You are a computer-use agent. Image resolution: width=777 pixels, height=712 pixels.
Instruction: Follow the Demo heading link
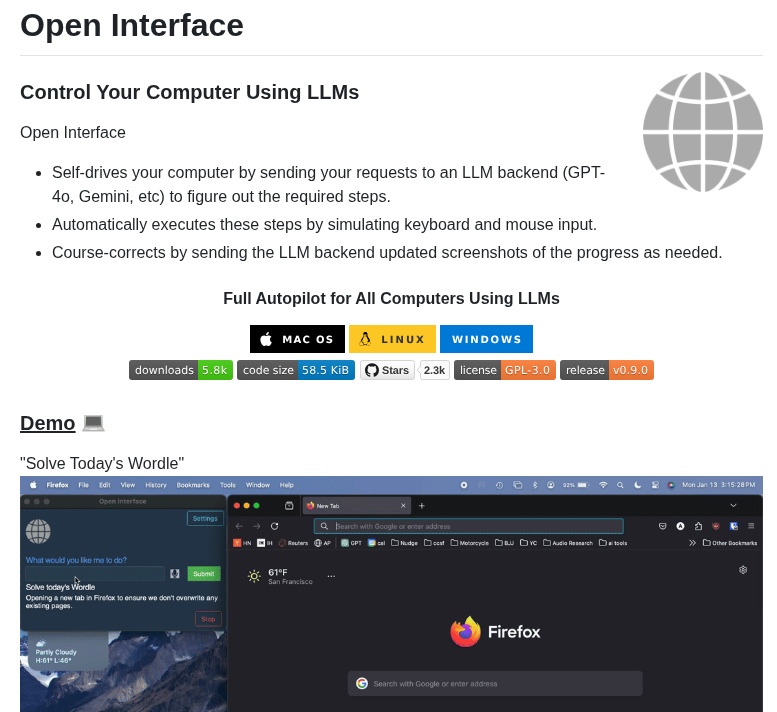(x=48, y=423)
